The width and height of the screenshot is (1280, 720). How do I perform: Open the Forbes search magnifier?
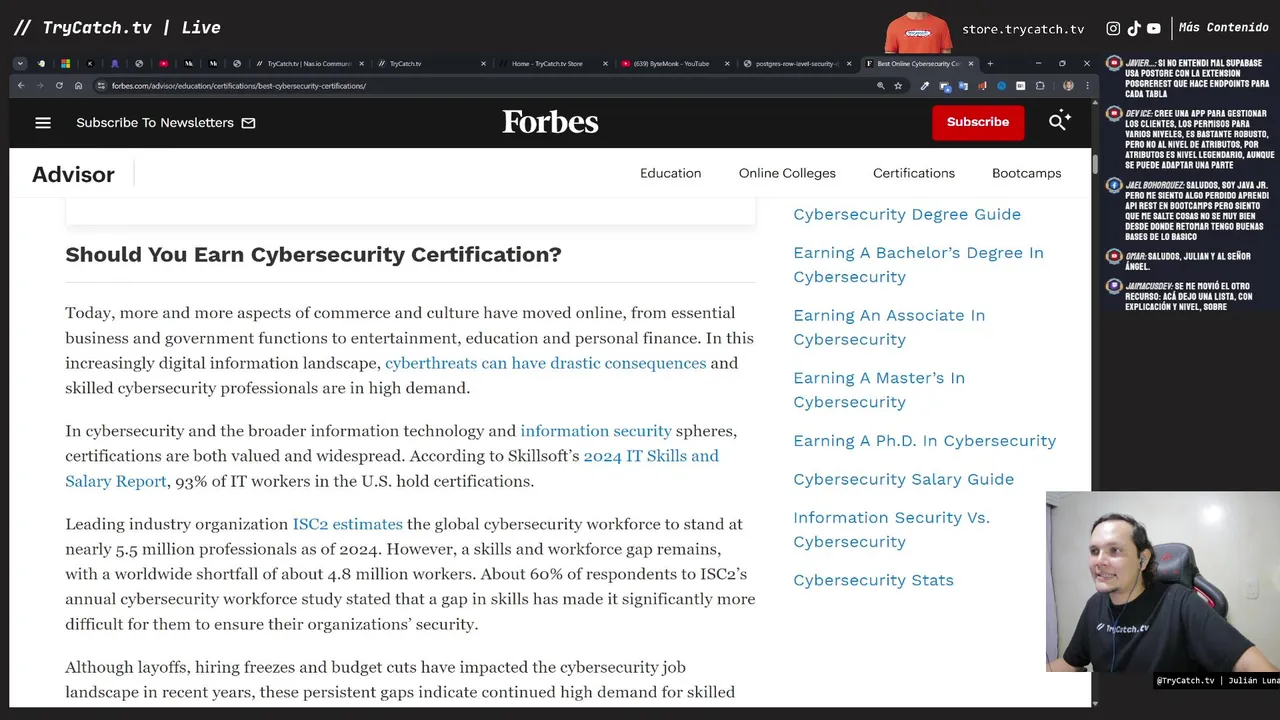tap(1059, 122)
